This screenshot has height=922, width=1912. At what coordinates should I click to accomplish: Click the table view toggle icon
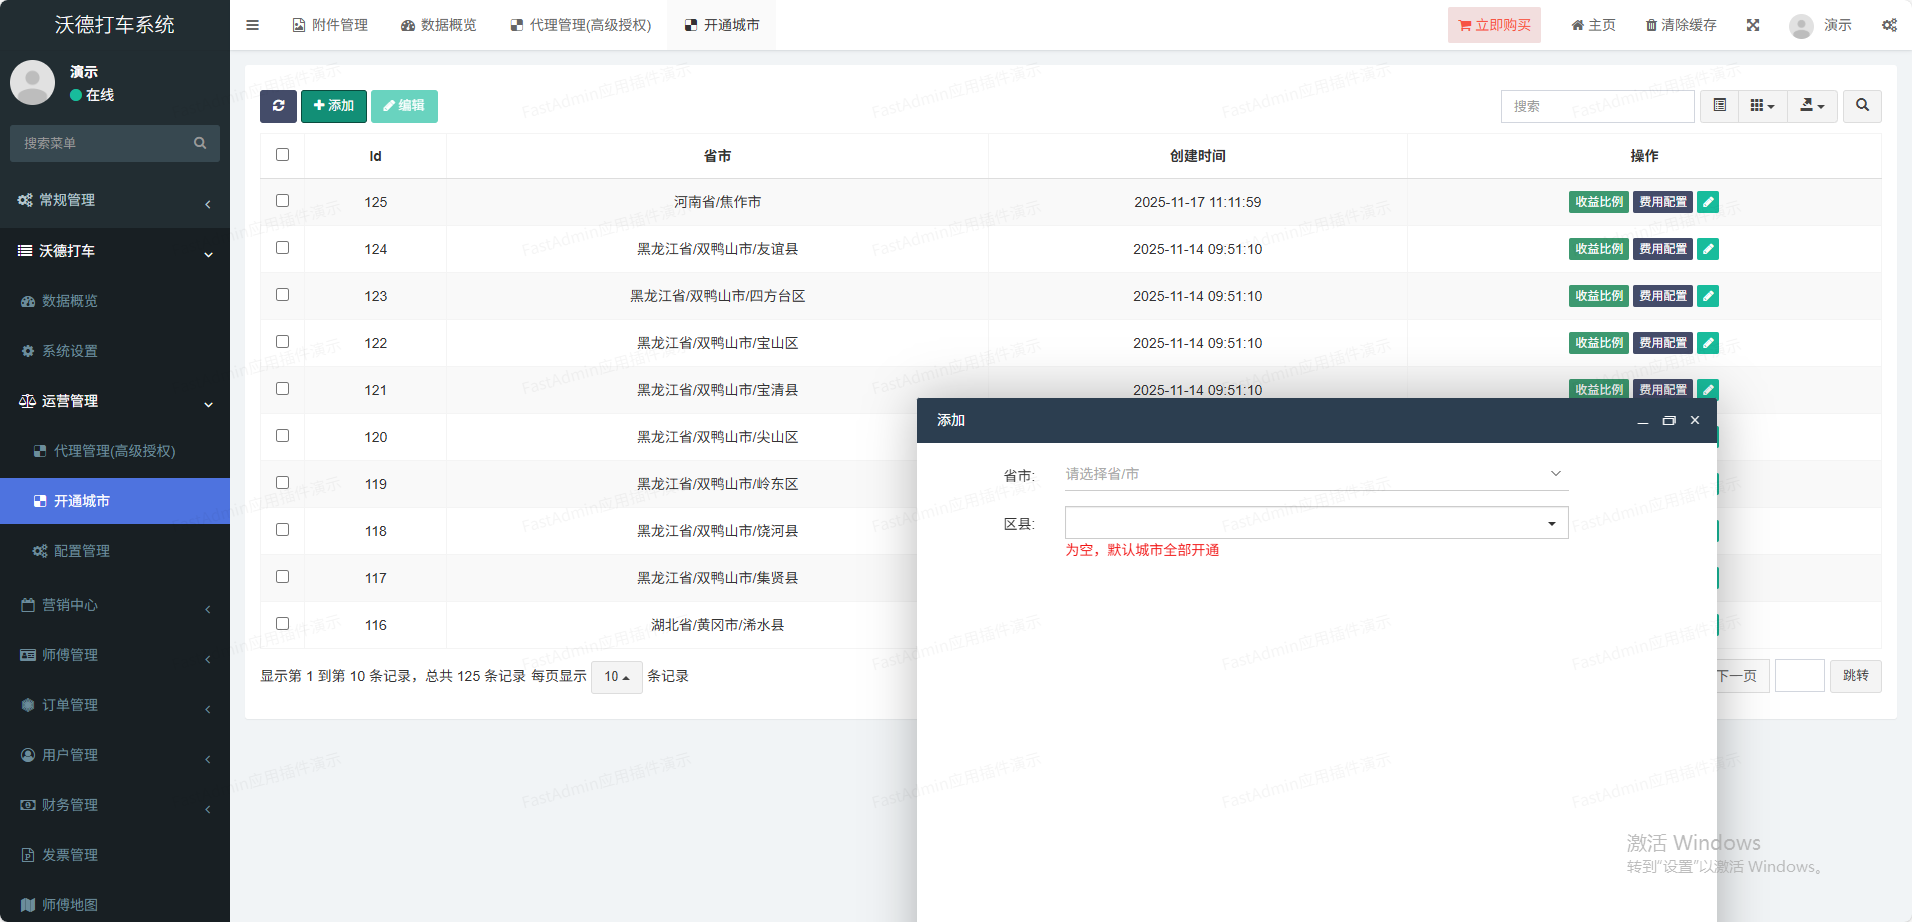[x=1719, y=106]
